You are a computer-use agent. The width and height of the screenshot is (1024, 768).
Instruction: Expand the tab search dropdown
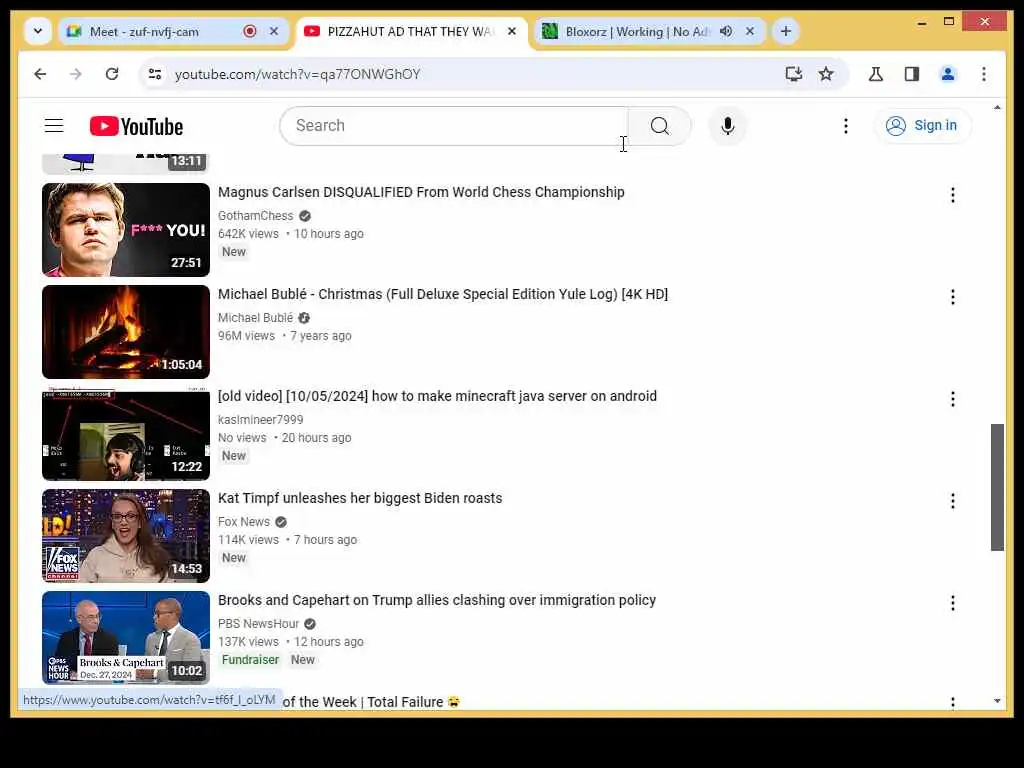pos(38,31)
